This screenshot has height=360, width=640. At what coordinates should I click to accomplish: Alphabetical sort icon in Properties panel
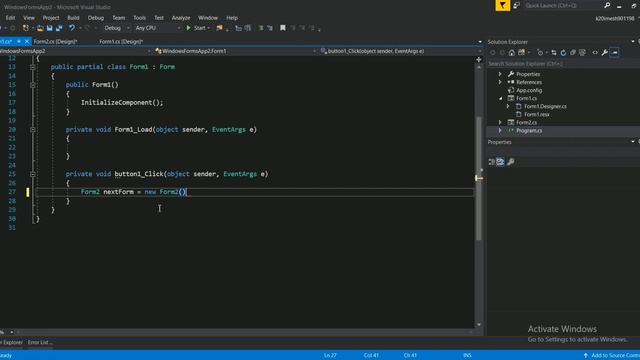point(500,162)
